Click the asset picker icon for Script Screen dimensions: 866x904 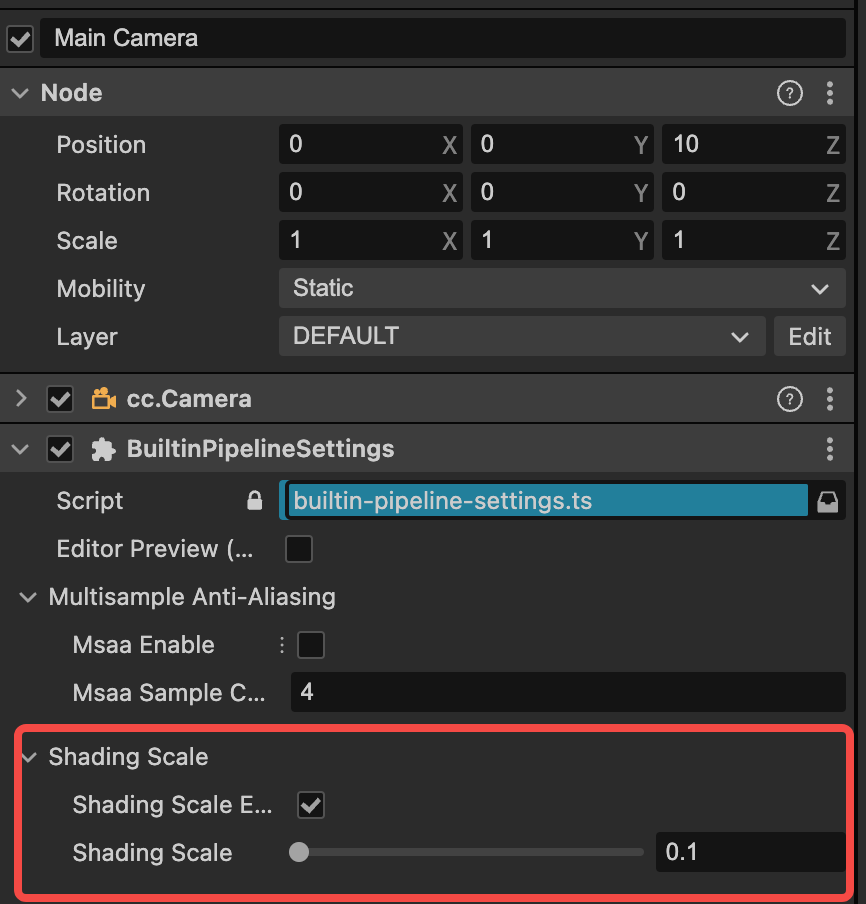click(828, 502)
